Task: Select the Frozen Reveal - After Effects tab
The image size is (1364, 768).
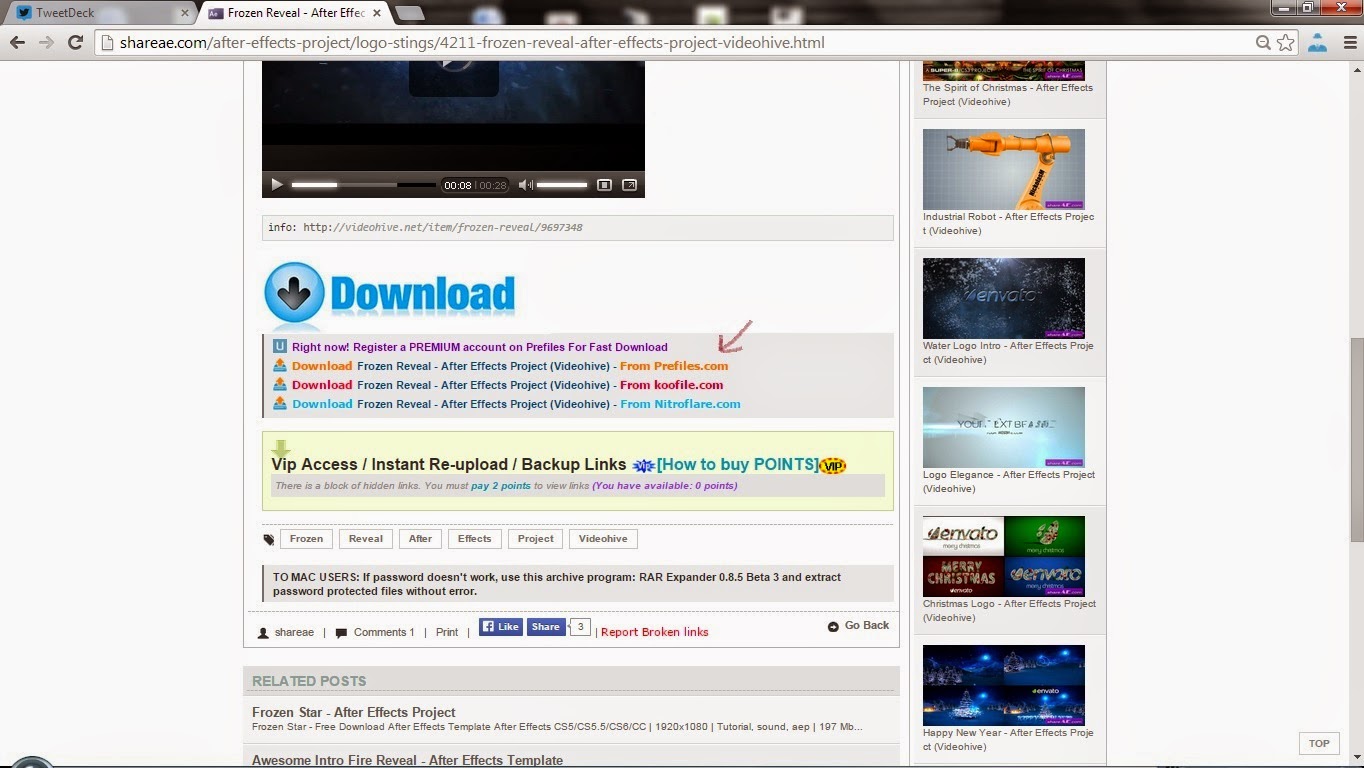Action: point(295,12)
